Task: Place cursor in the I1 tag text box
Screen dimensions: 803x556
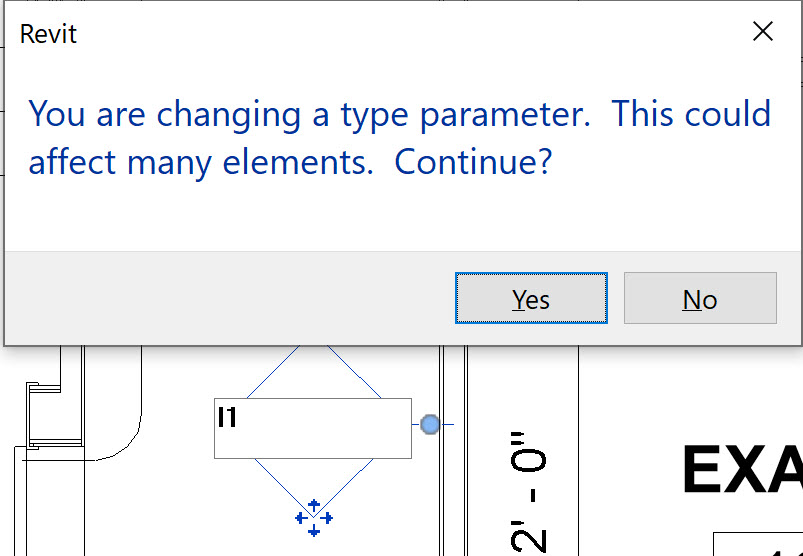Action: click(312, 428)
